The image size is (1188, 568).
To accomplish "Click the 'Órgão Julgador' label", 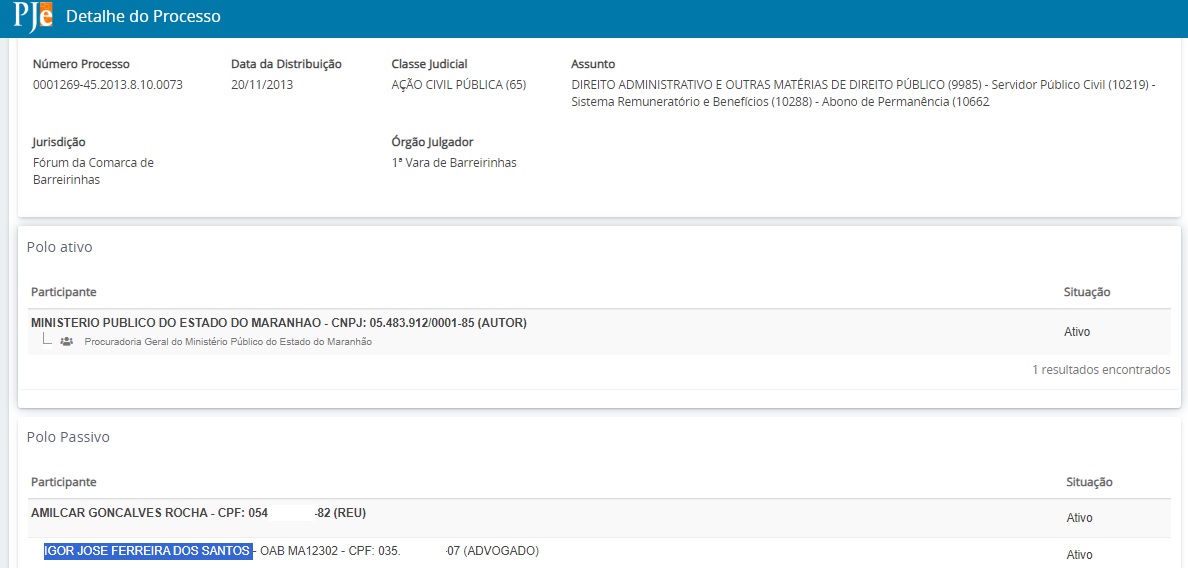I will (x=433, y=142).
